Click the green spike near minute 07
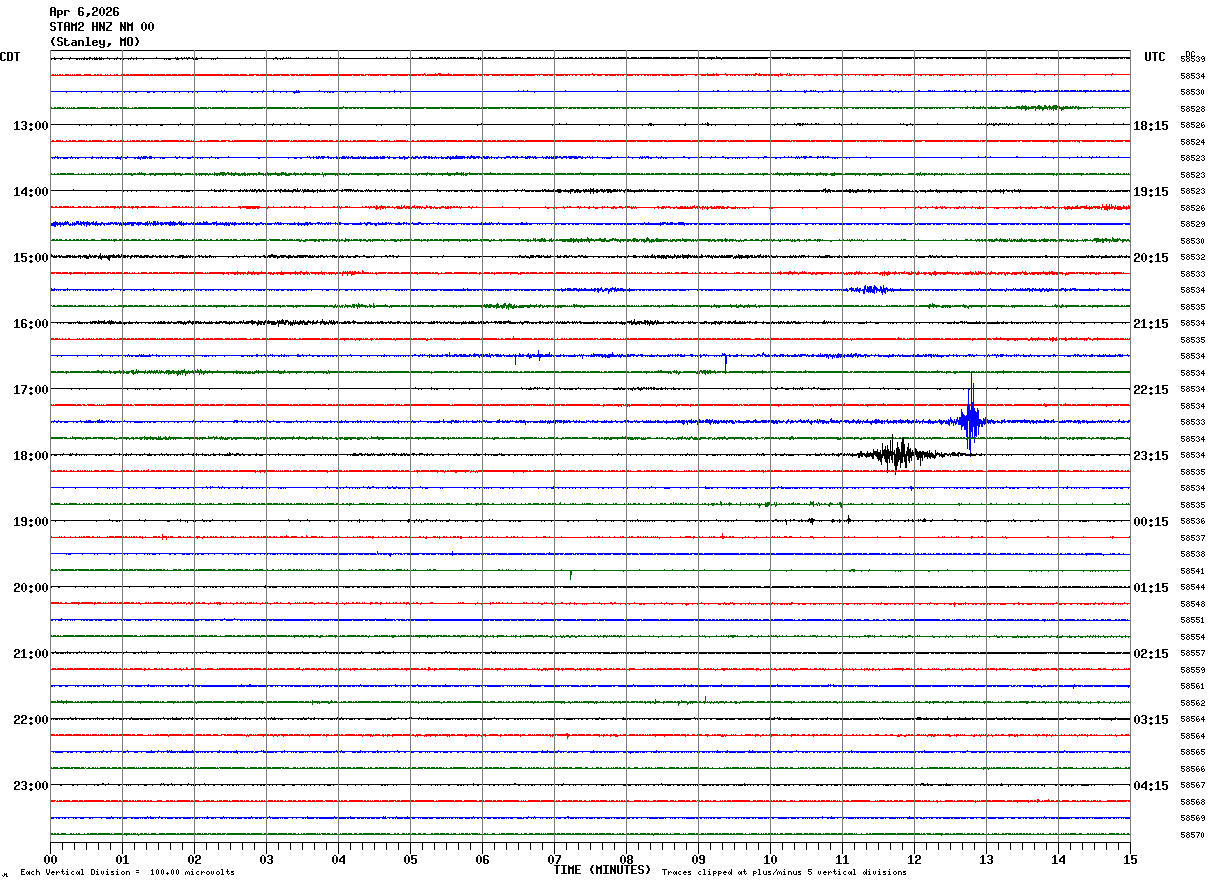Viewport: 1210px width, 886px height. click(x=571, y=574)
